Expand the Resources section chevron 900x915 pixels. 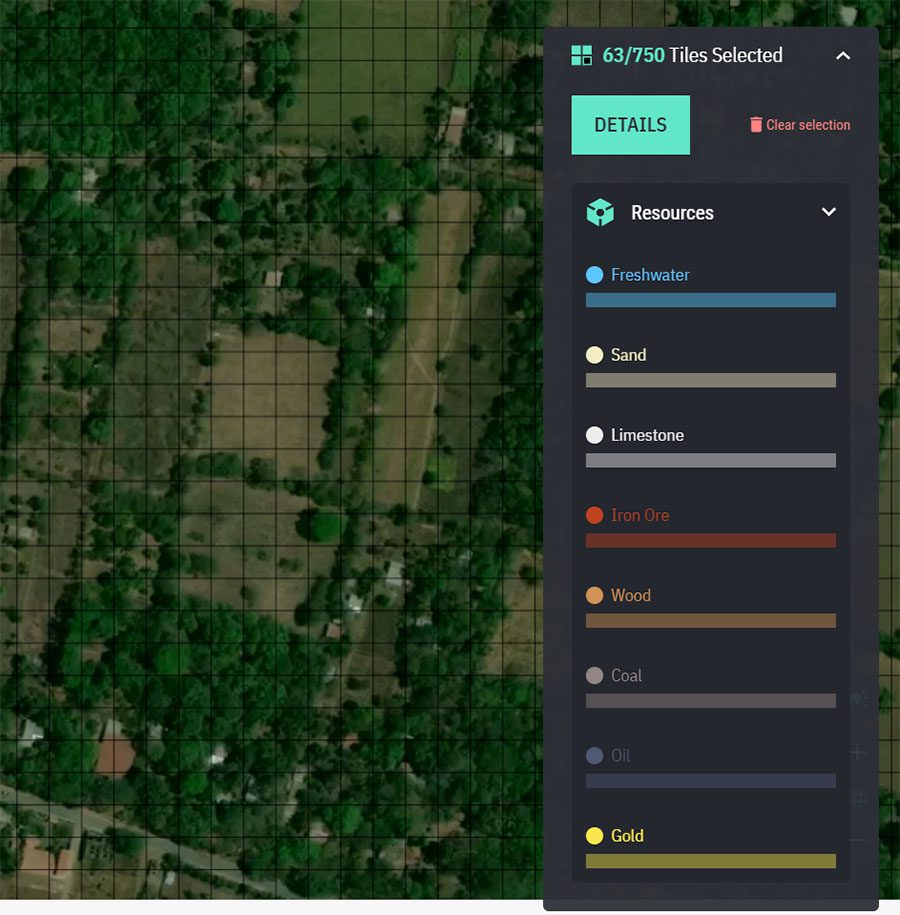pos(829,212)
